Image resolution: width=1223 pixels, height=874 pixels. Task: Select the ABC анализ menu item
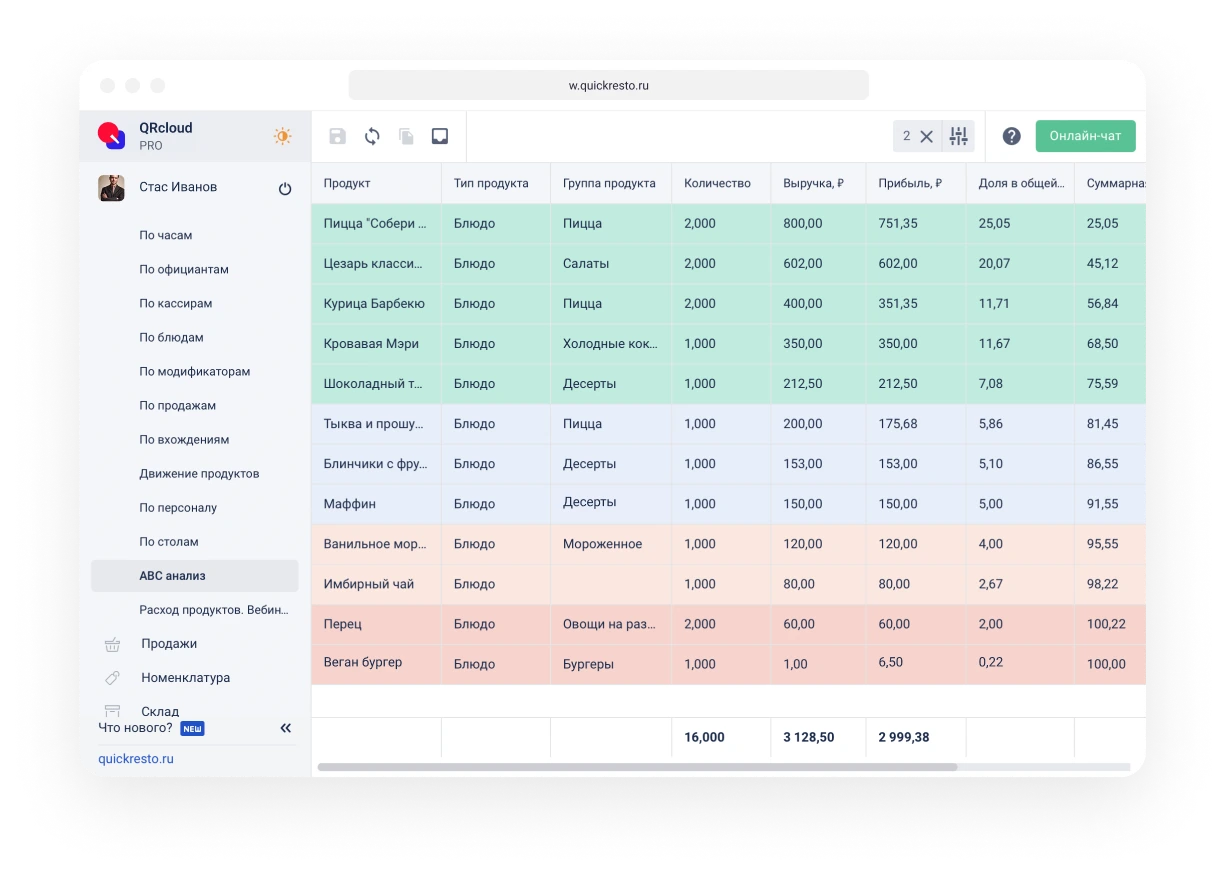(x=172, y=576)
